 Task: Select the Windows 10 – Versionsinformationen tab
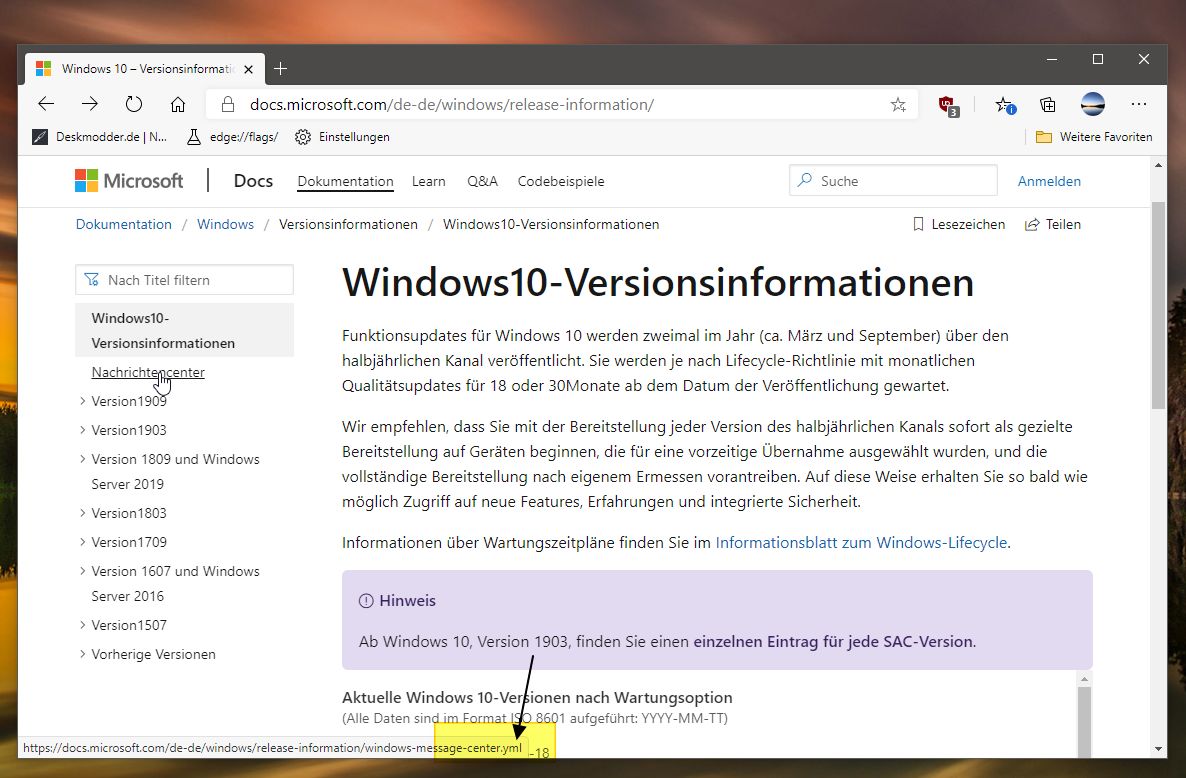click(x=145, y=69)
